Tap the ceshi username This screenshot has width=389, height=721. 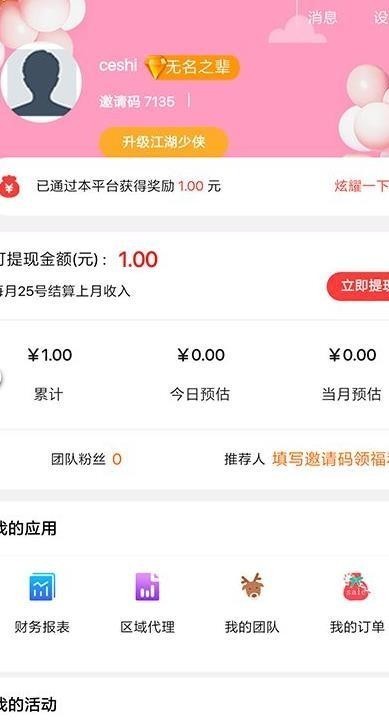[x=118, y=65]
